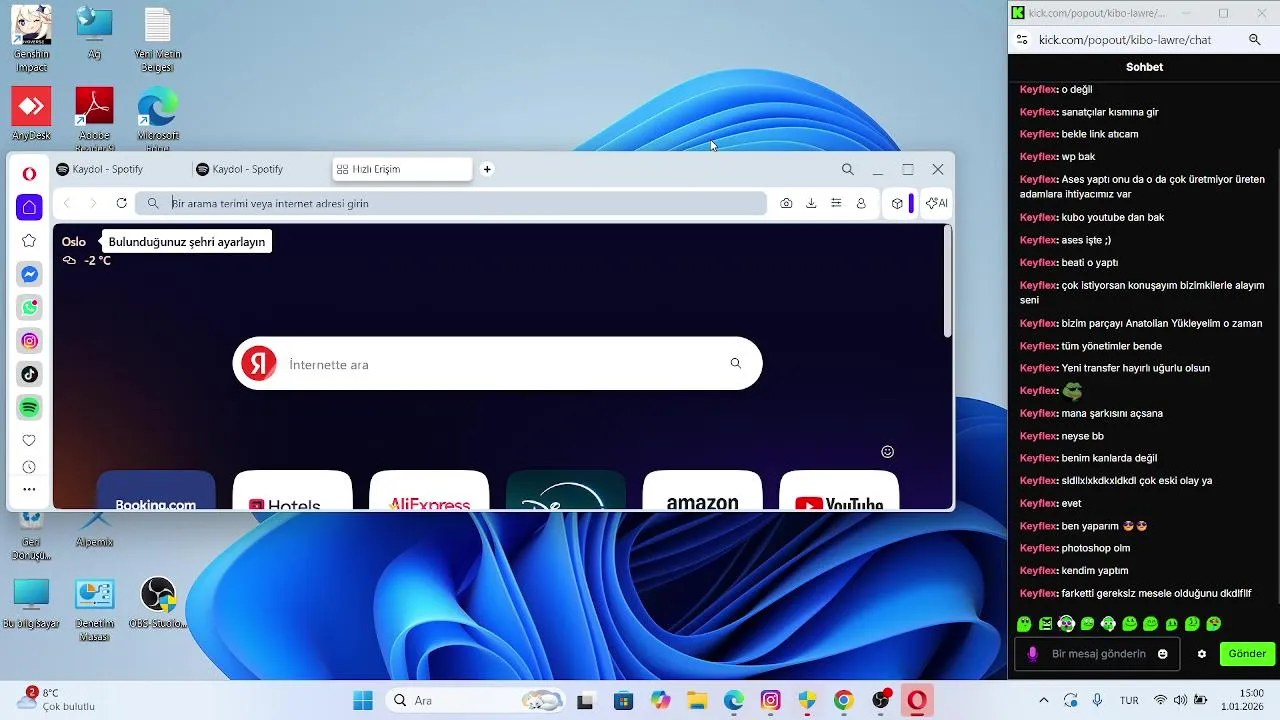Open the Downloads icon in Opera toolbar
This screenshot has height=720, width=1280.
[x=811, y=203]
